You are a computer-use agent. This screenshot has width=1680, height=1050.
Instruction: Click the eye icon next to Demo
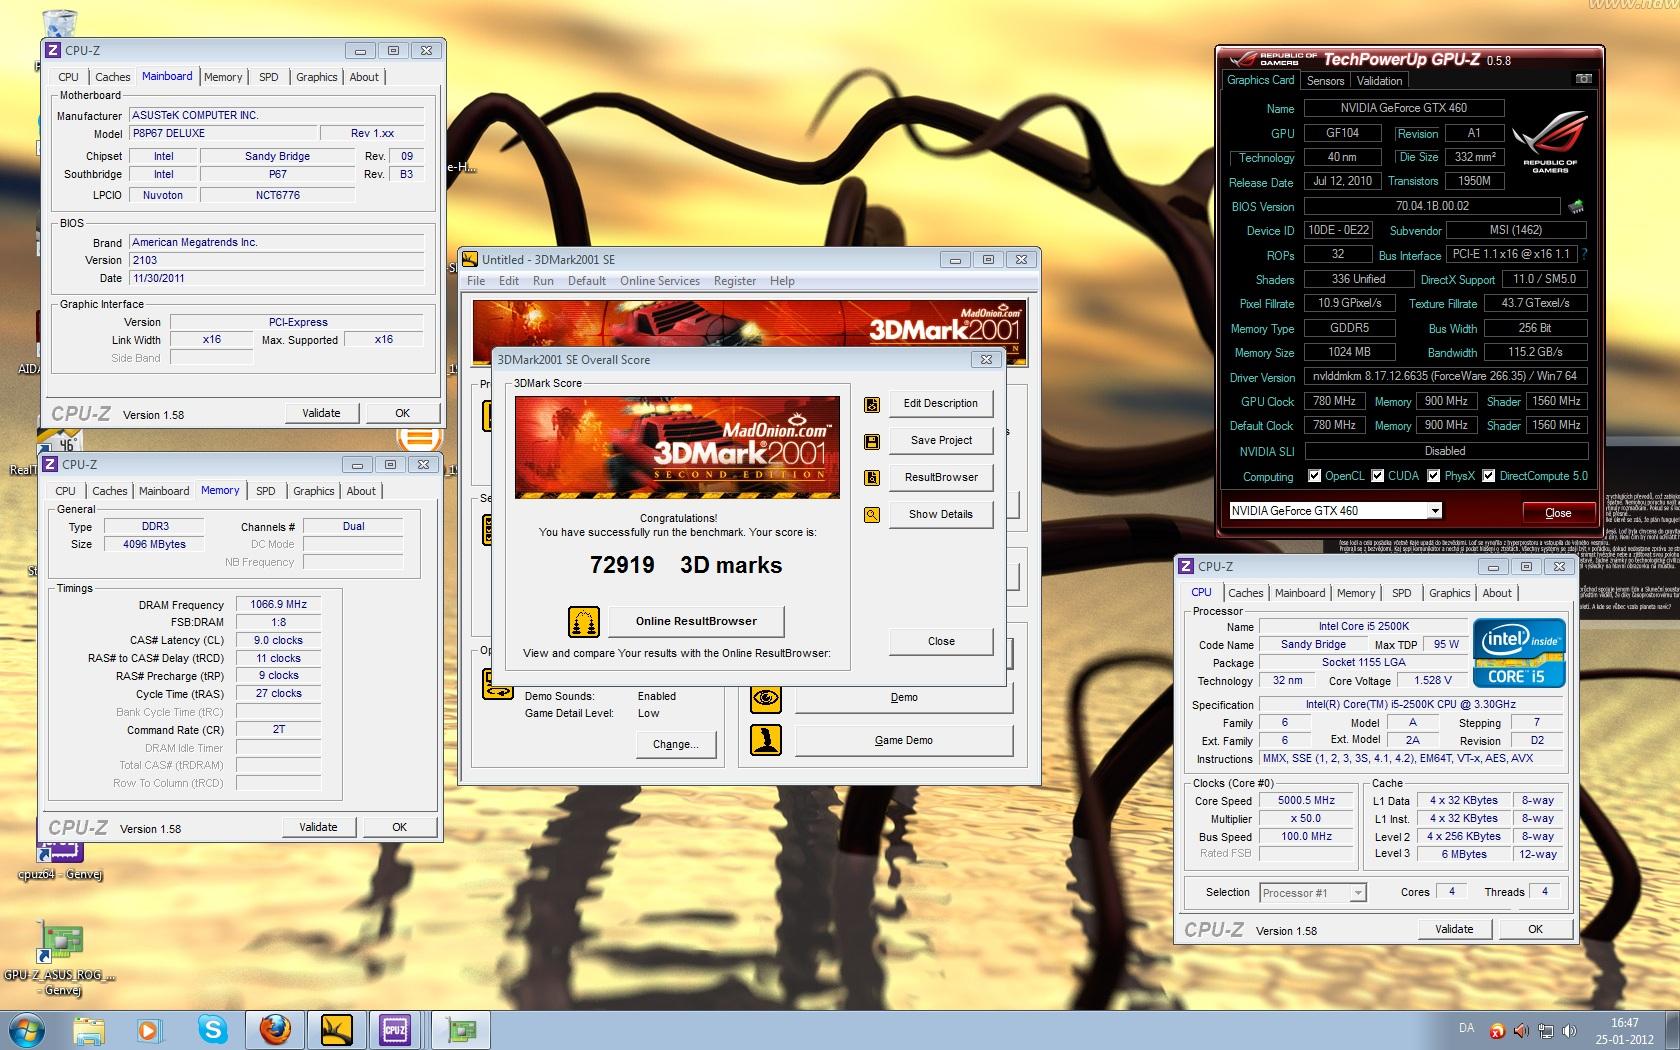tap(766, 698)
